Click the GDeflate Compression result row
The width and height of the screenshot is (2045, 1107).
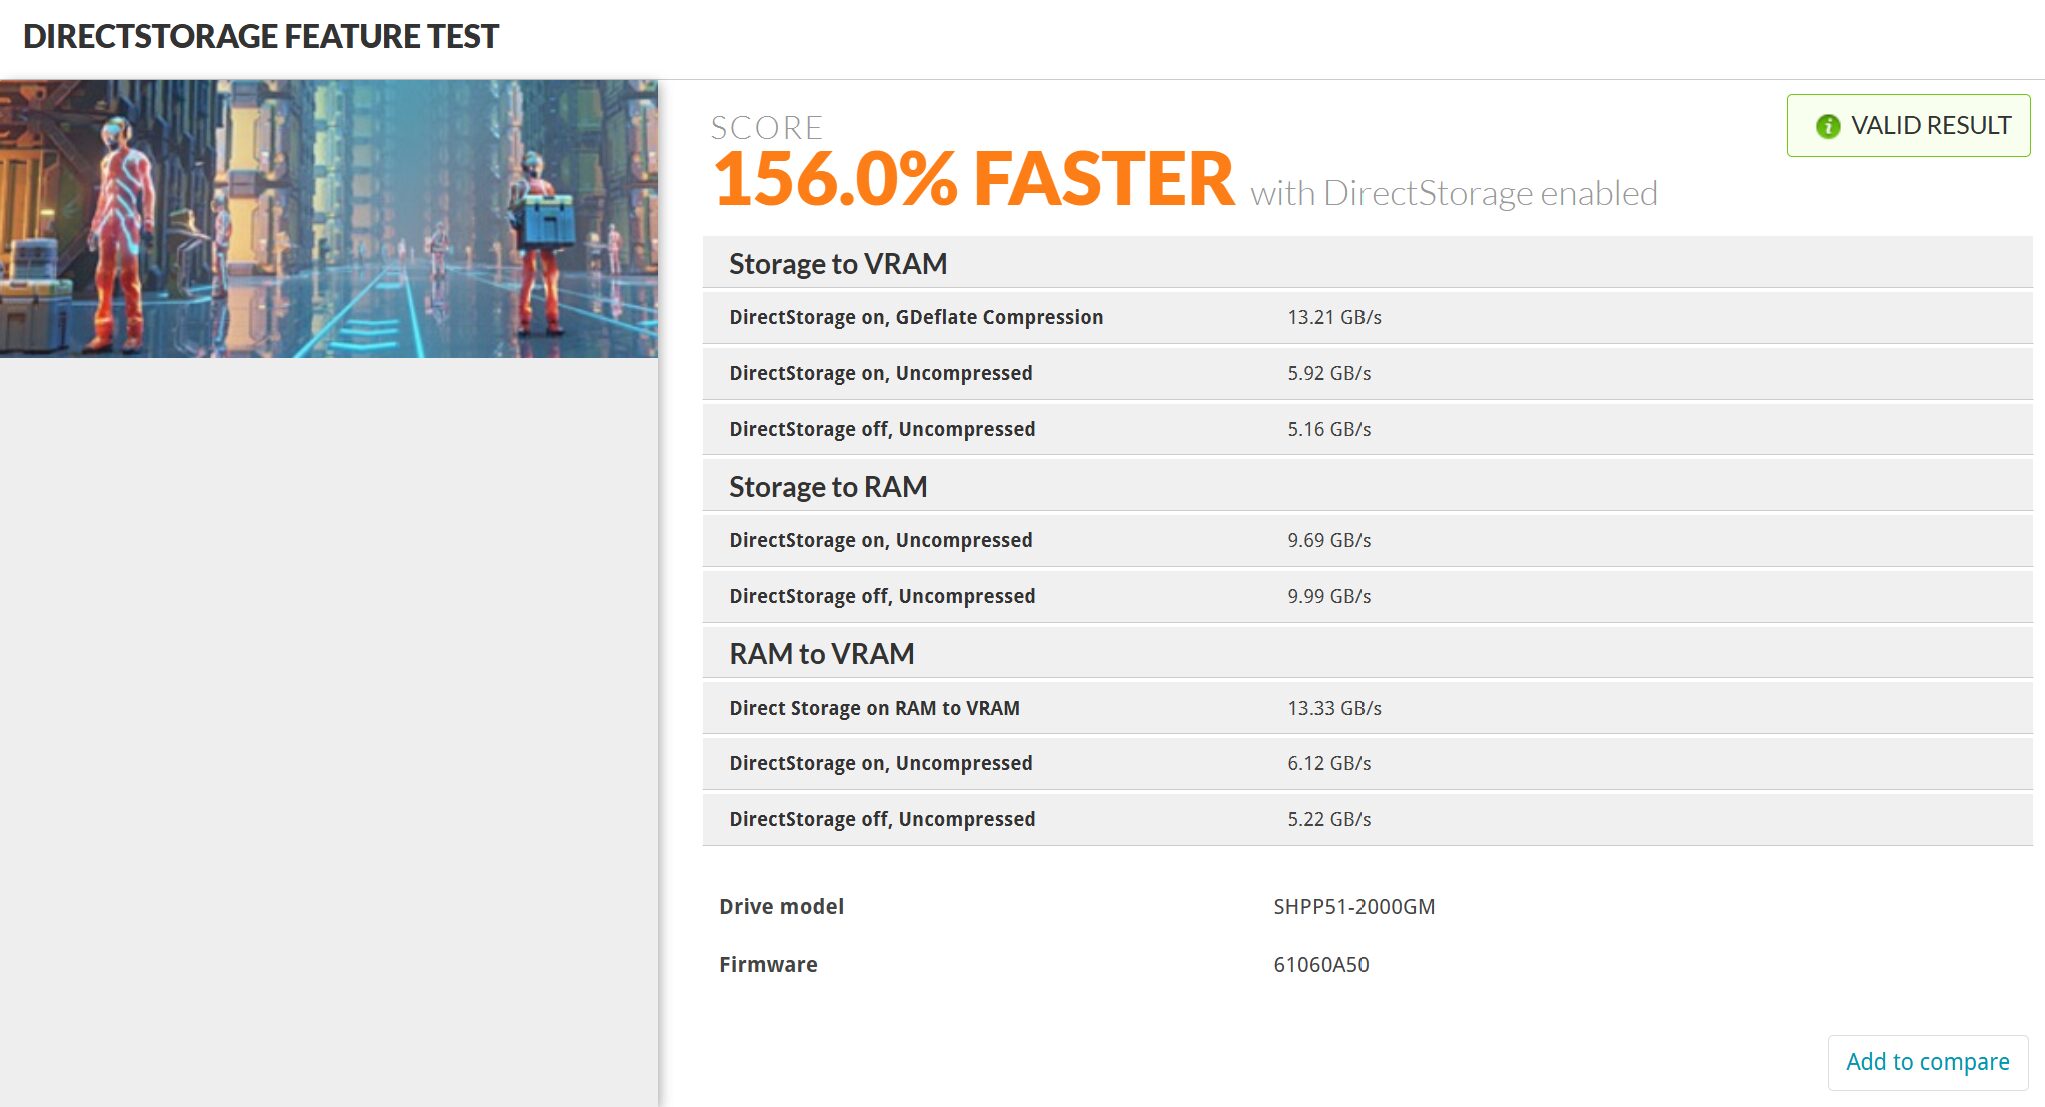click(916, 317)
